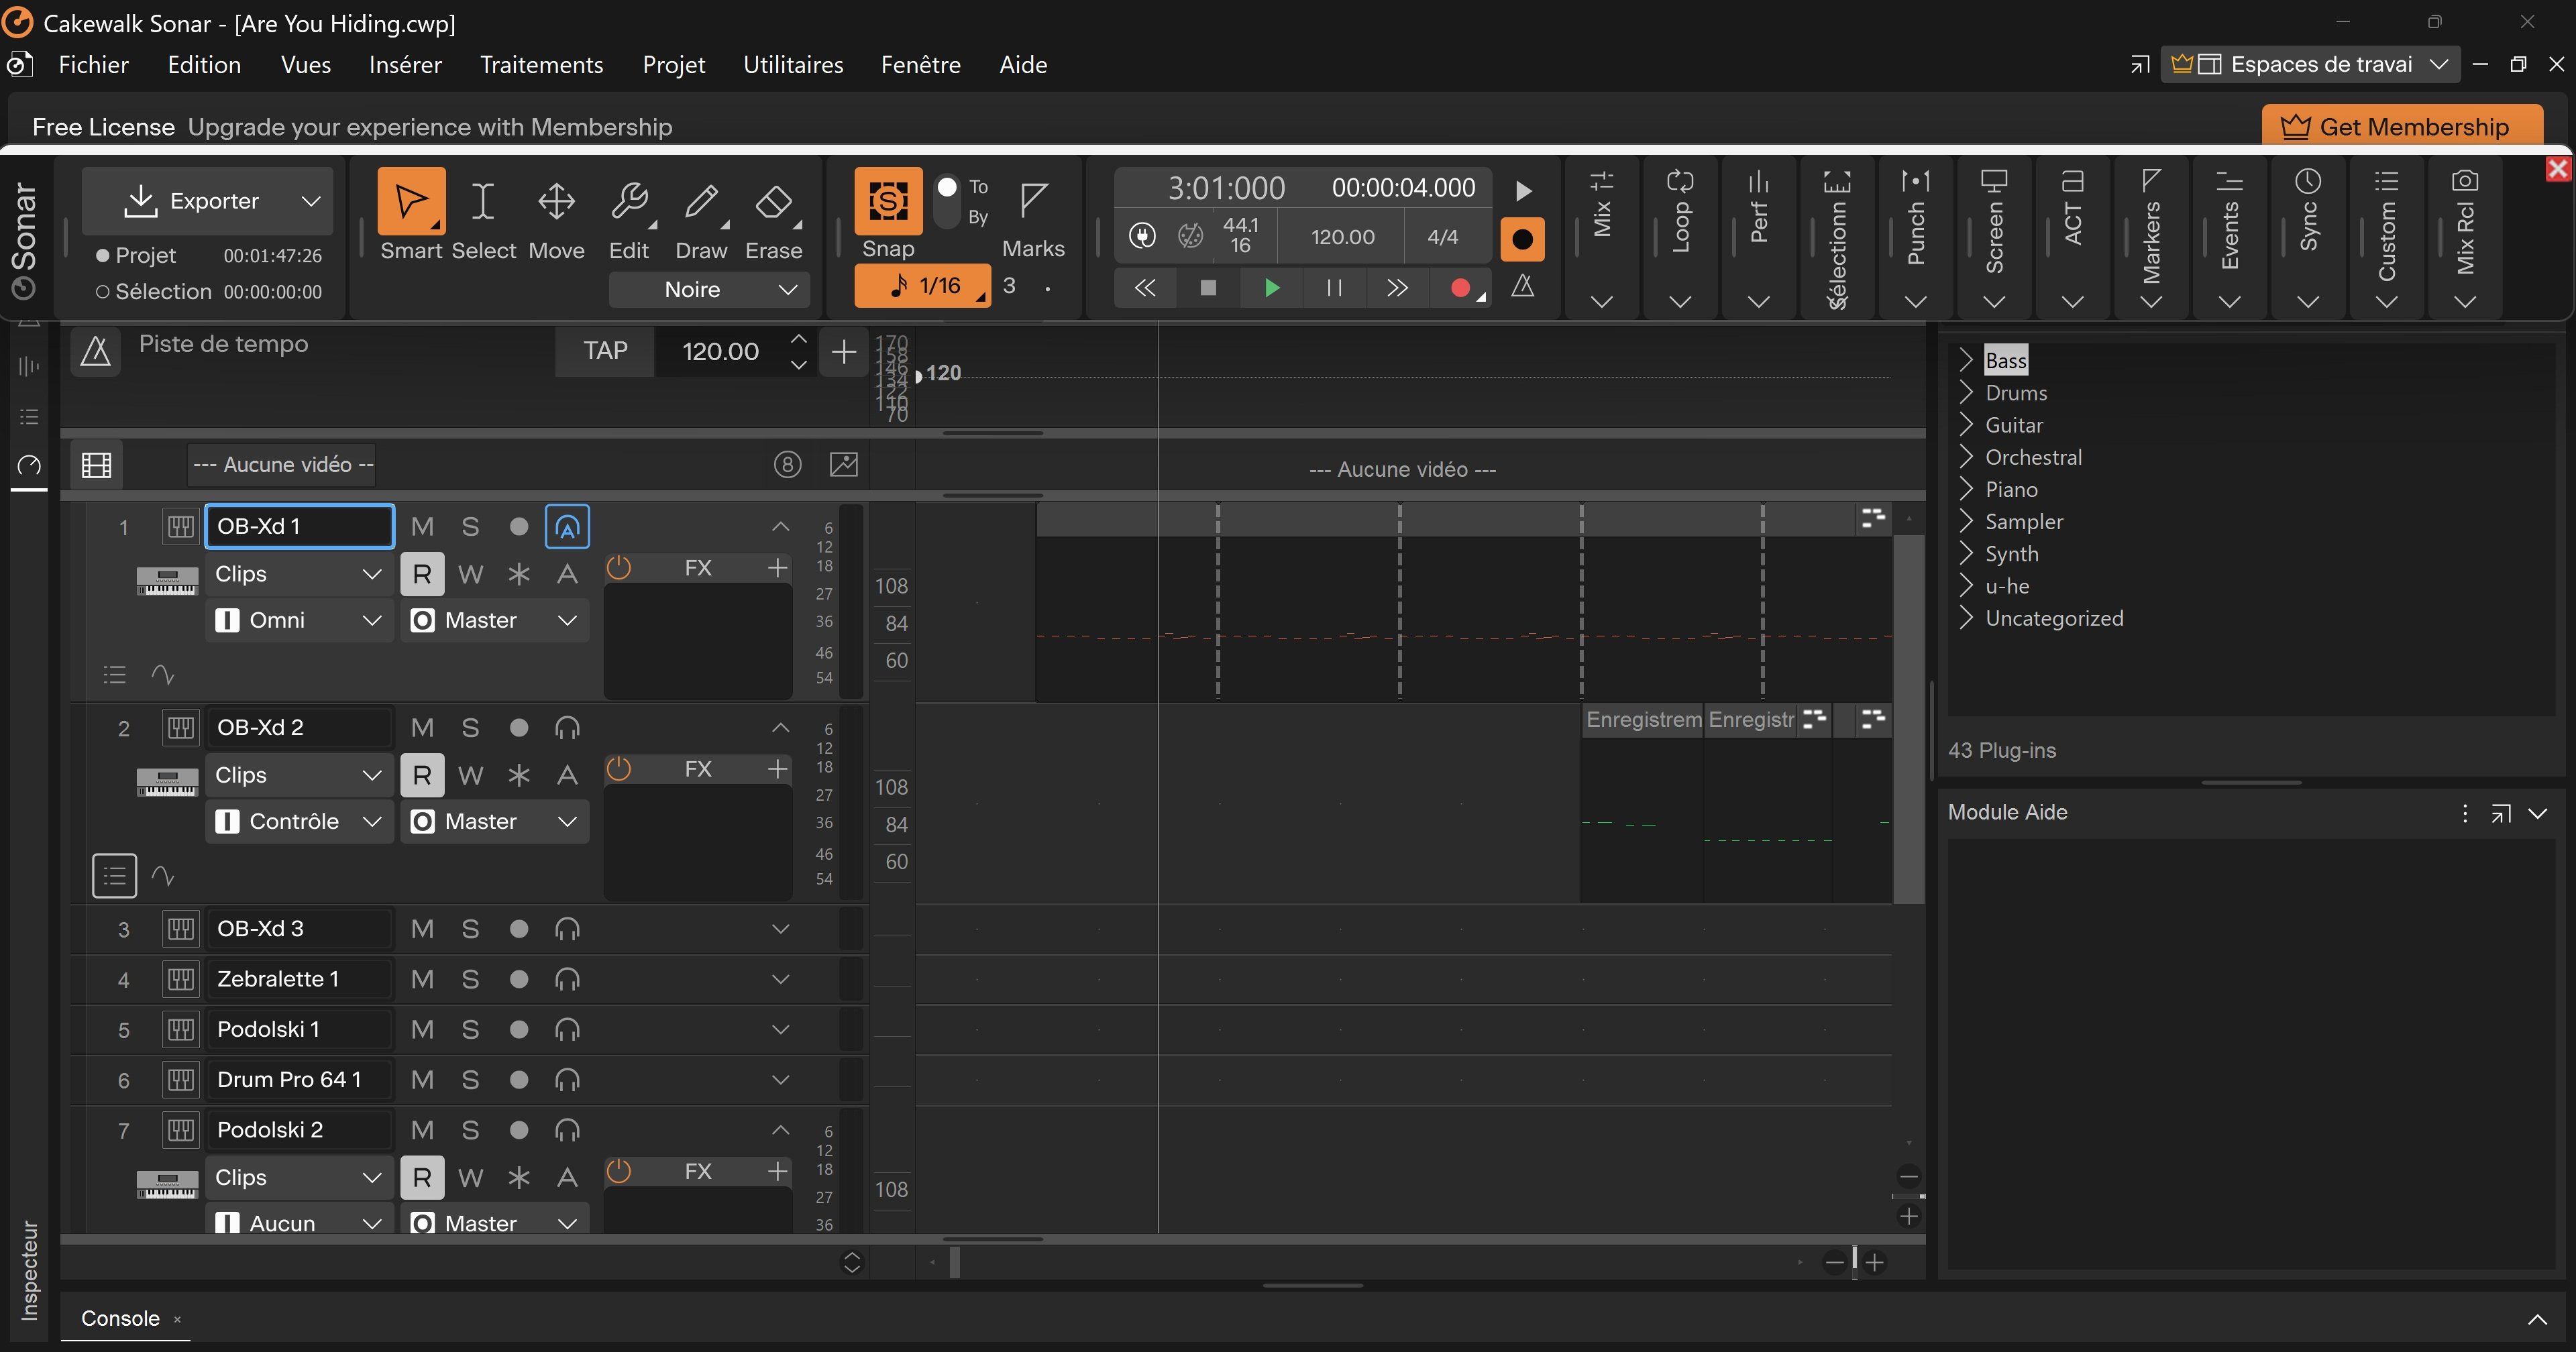Click the Stop transport button
This screenshot has height=1352, width=2576.
(1208, 288)
